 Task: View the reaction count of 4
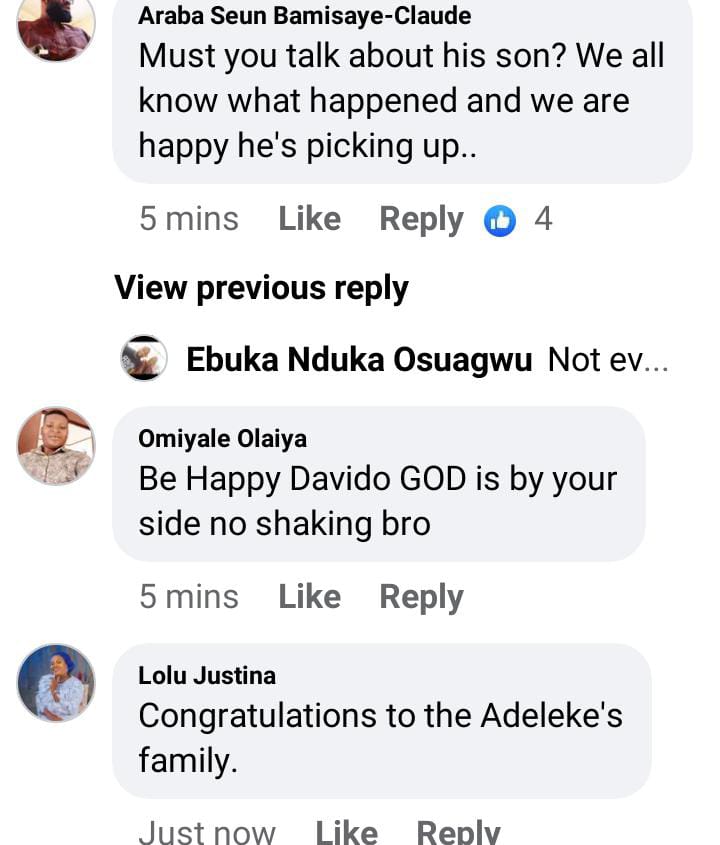543,219
